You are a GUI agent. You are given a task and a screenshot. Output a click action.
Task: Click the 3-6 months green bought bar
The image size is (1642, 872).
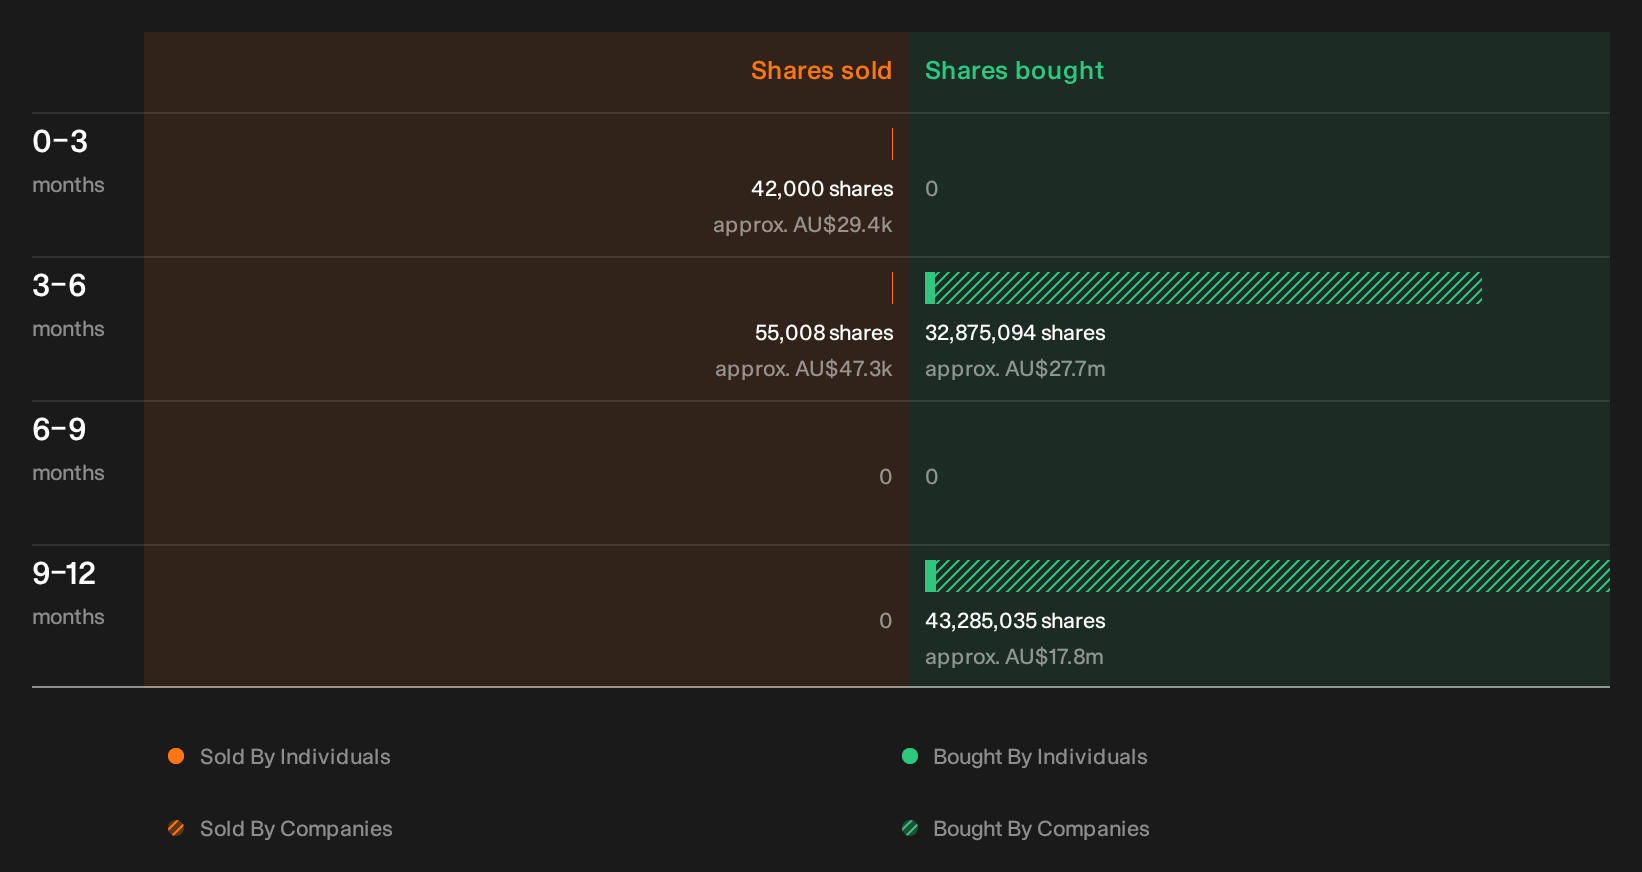(1203, 288)
